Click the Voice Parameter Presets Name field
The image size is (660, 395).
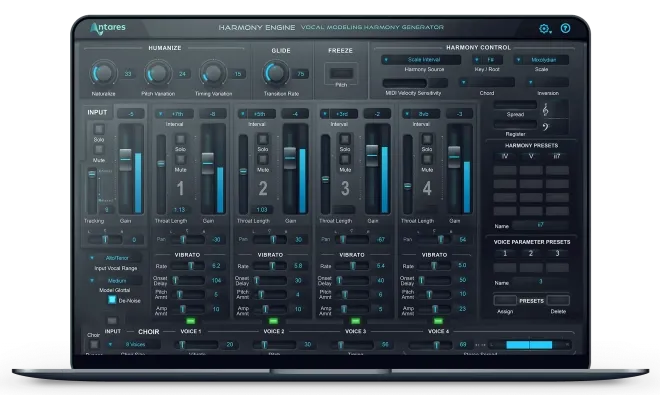[540, 282]
